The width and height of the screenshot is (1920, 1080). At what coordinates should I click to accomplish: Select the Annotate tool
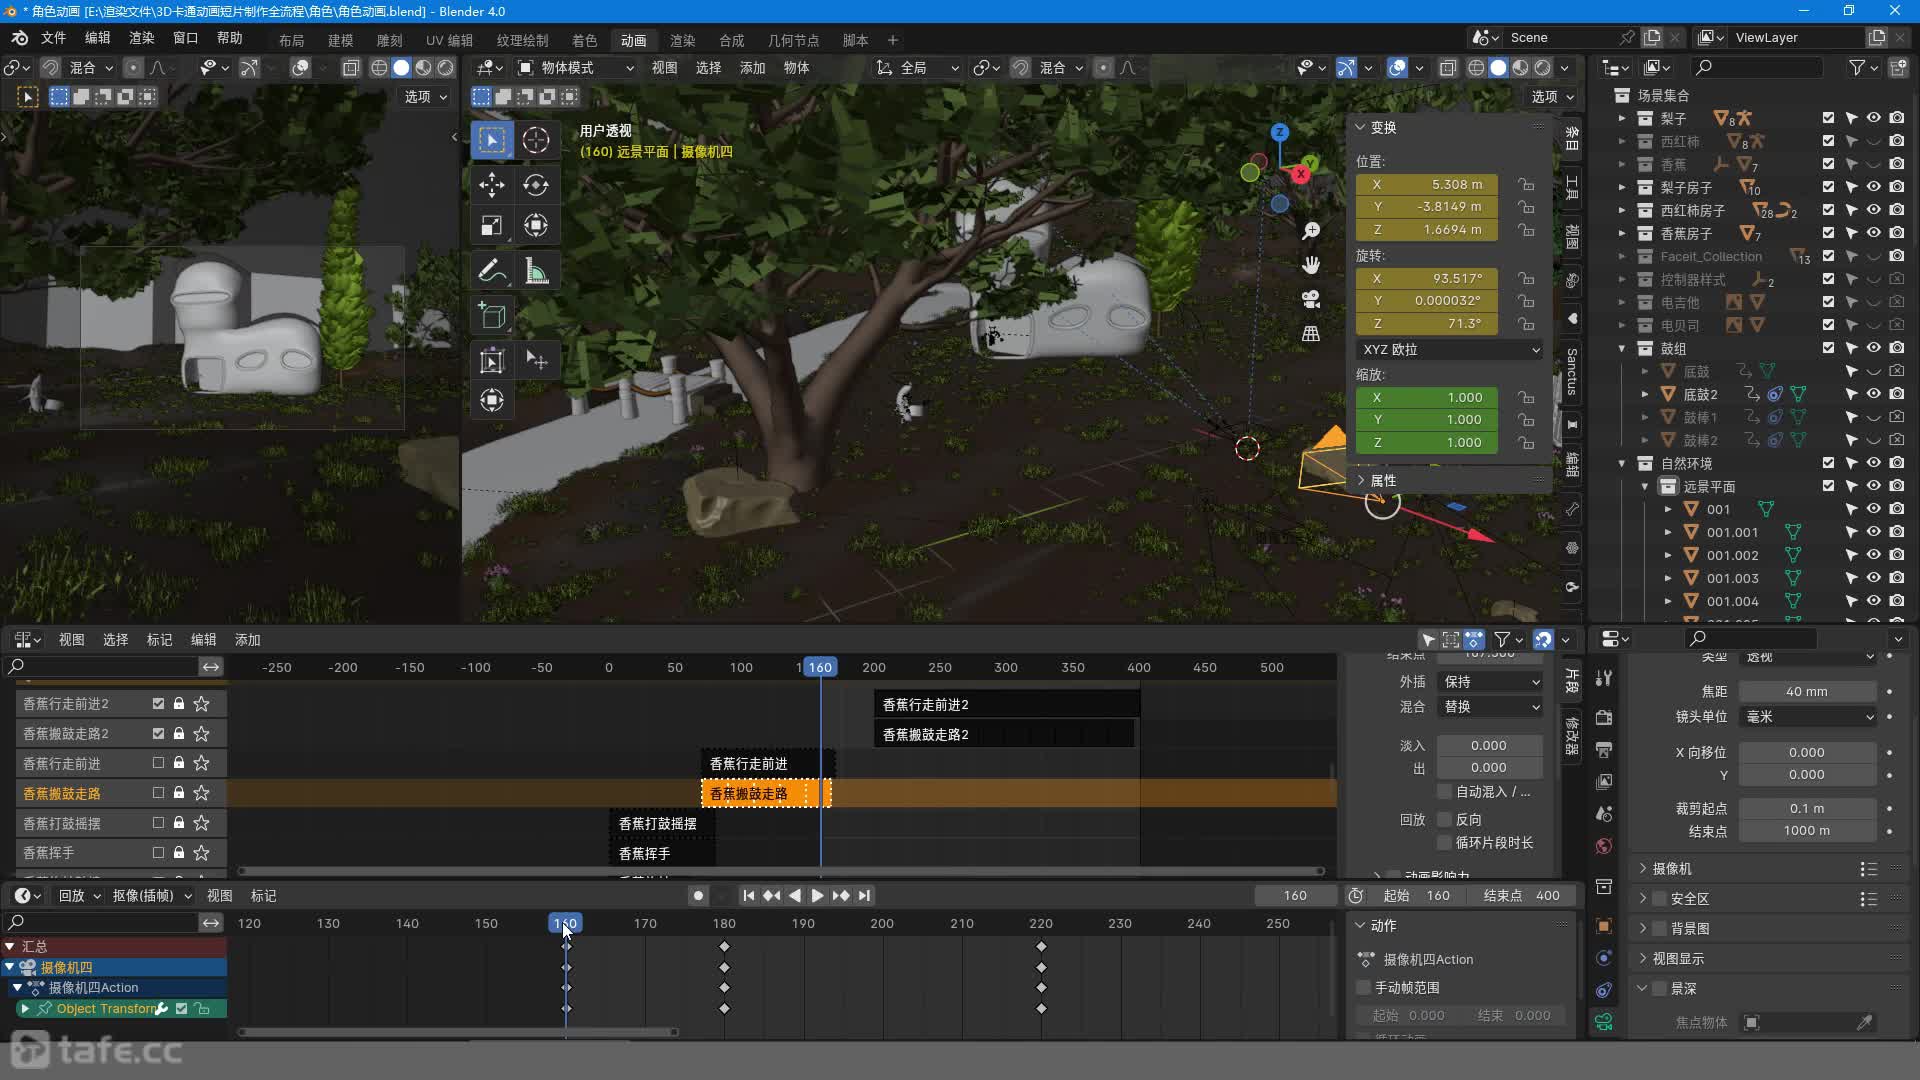pyautogui.click(x=491, y=271)
